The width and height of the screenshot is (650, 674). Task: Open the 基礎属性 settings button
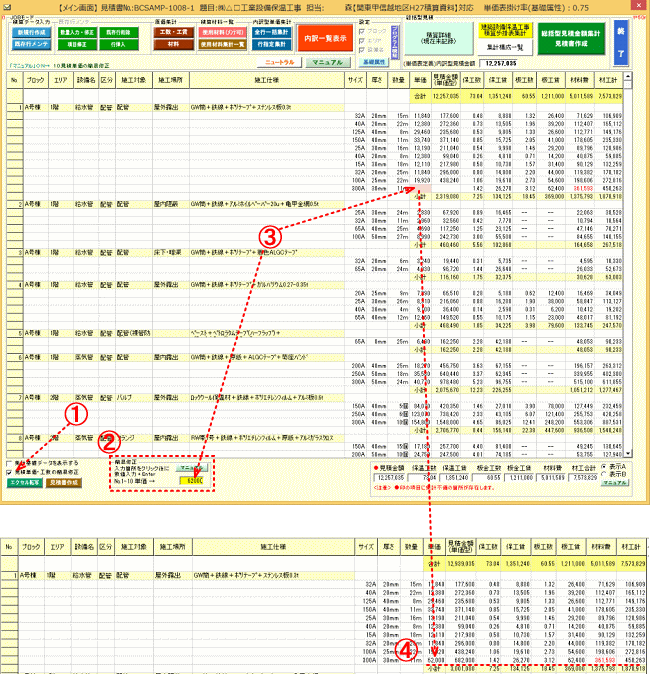point(374,62)
